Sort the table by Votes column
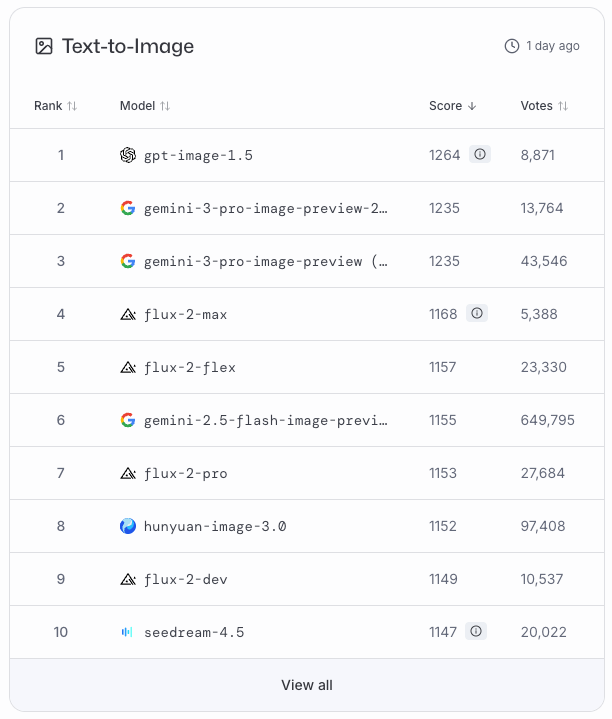 [x=544, y=106]
